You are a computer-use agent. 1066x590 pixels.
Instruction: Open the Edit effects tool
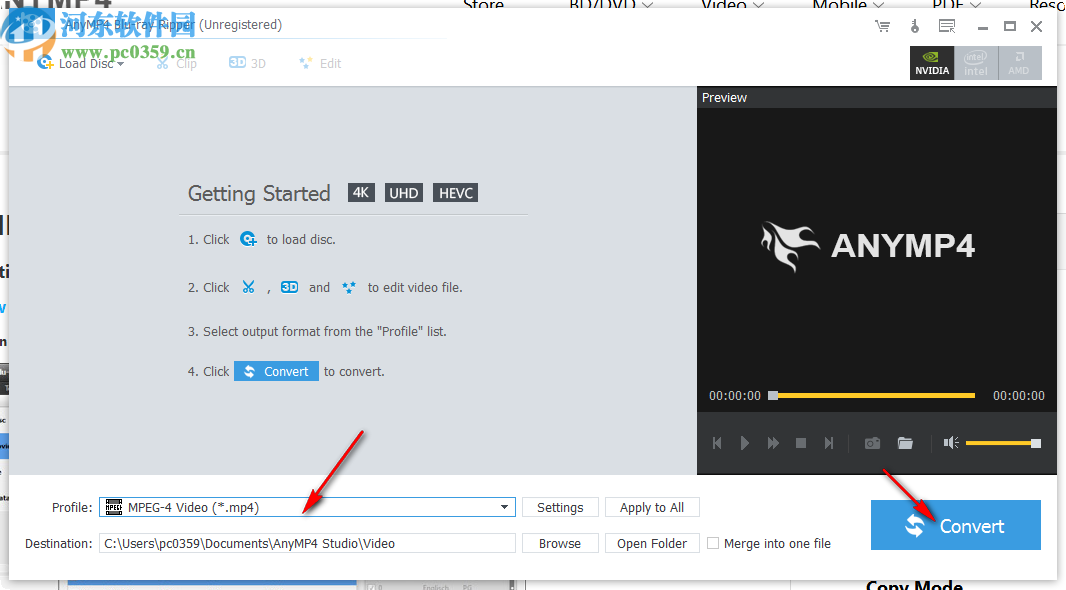(x=320, y=63)
